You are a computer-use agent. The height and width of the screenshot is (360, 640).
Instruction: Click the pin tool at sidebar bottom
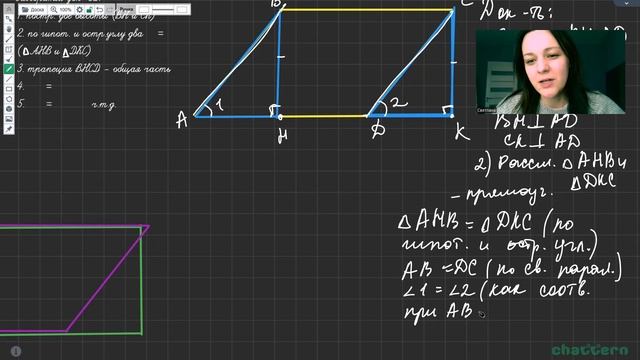tap(9, 129)
